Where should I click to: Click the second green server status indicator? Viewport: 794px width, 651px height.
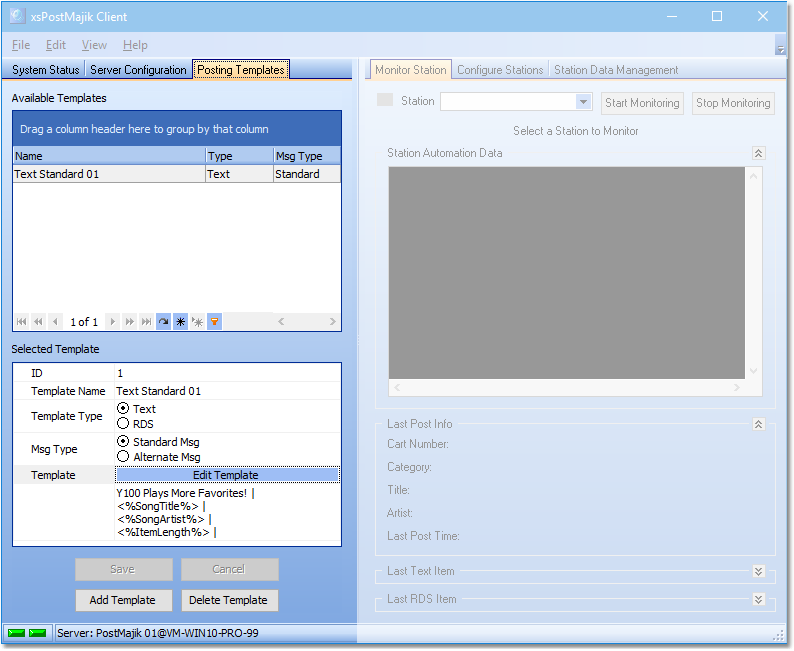tap(37, 633)
